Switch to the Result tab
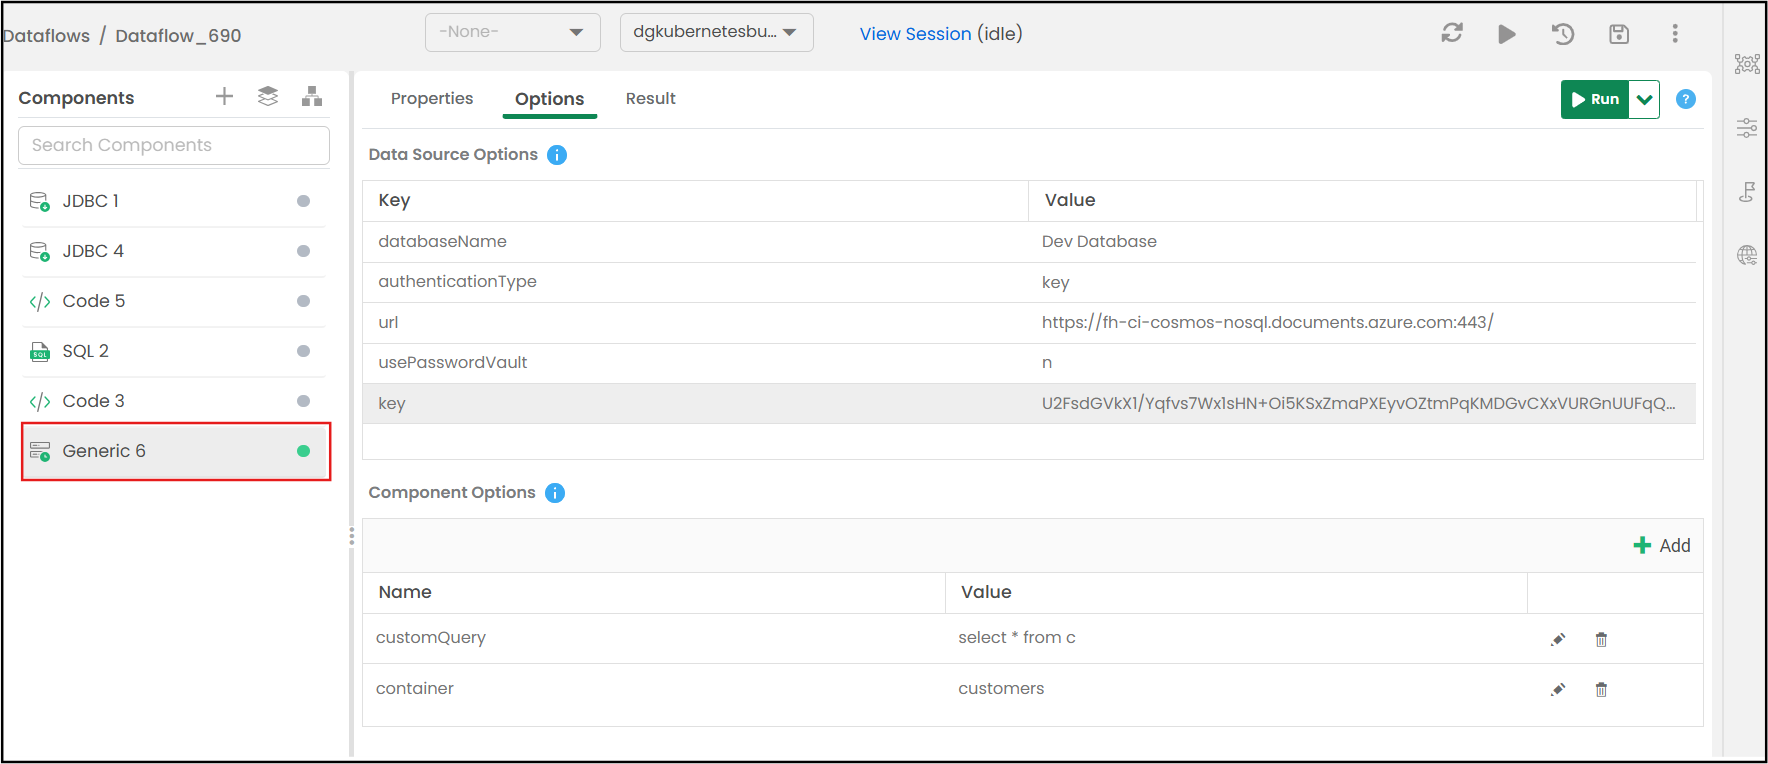 (x=651, y=98)
